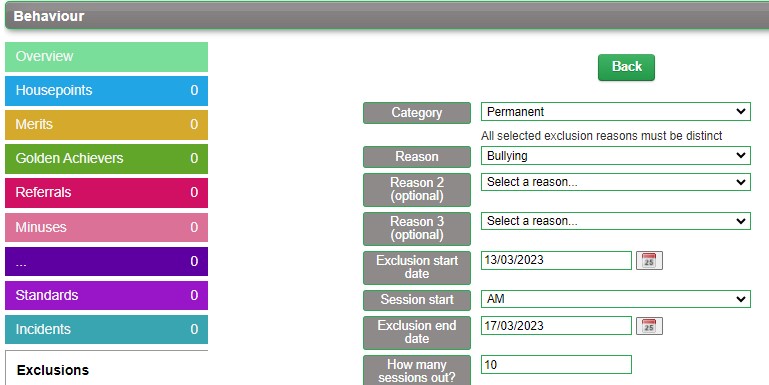Open the Minuses sidebar tab
The height and width of the screenshot is (385, 769).
pos(106,227)
